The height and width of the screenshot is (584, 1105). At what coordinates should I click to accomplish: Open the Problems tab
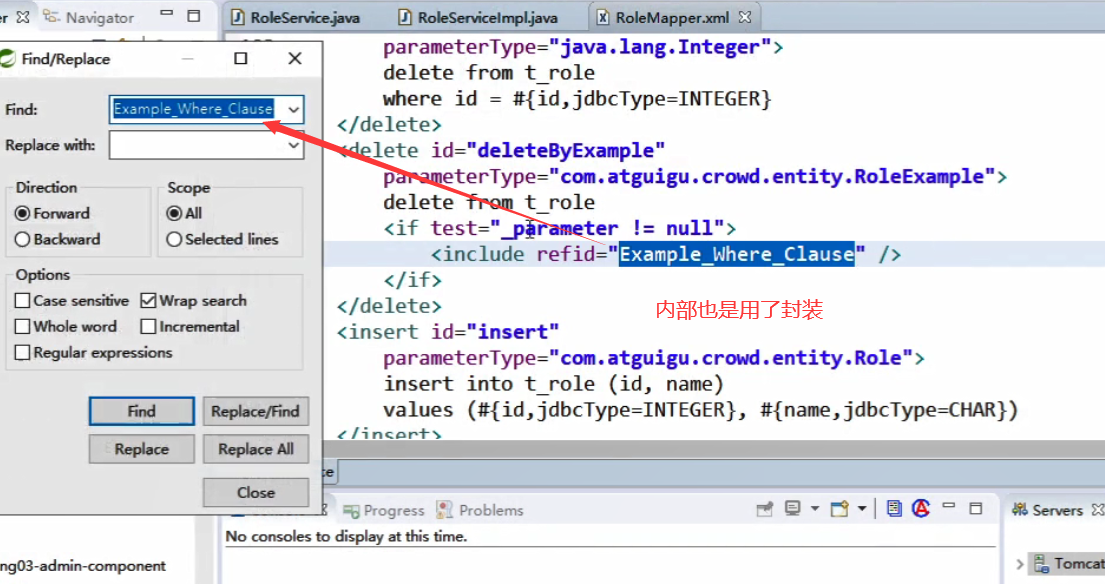click(481, 510)
